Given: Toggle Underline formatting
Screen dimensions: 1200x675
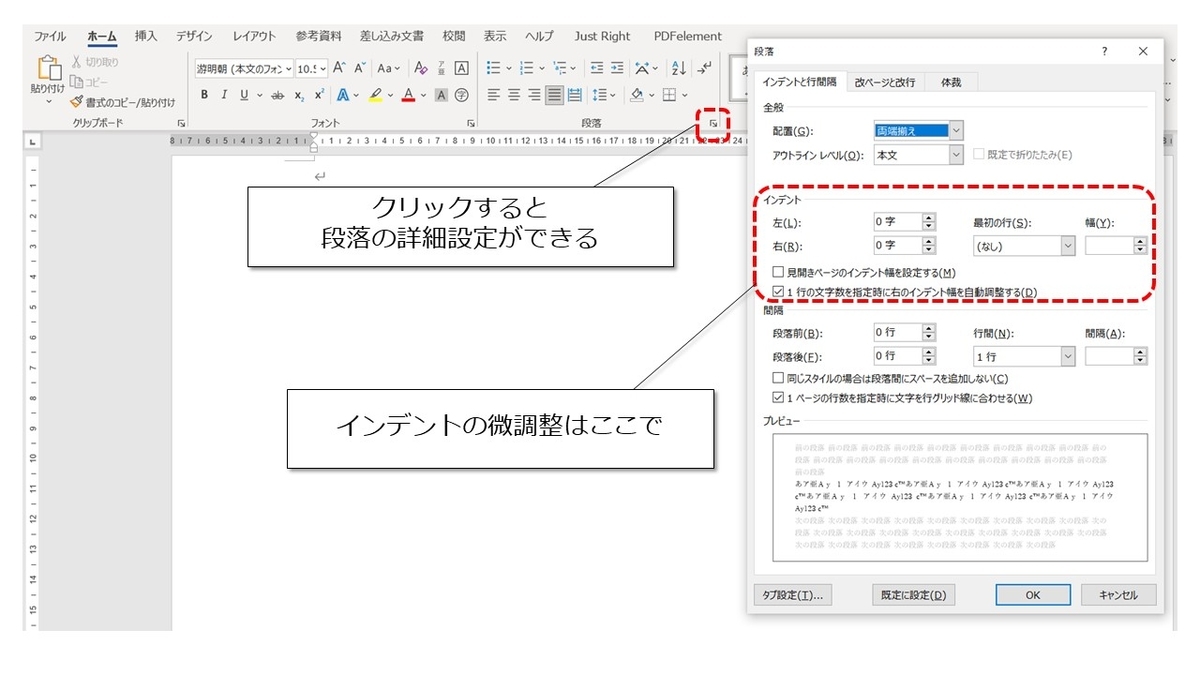Looking at the screenshot, I should point(244,95).
